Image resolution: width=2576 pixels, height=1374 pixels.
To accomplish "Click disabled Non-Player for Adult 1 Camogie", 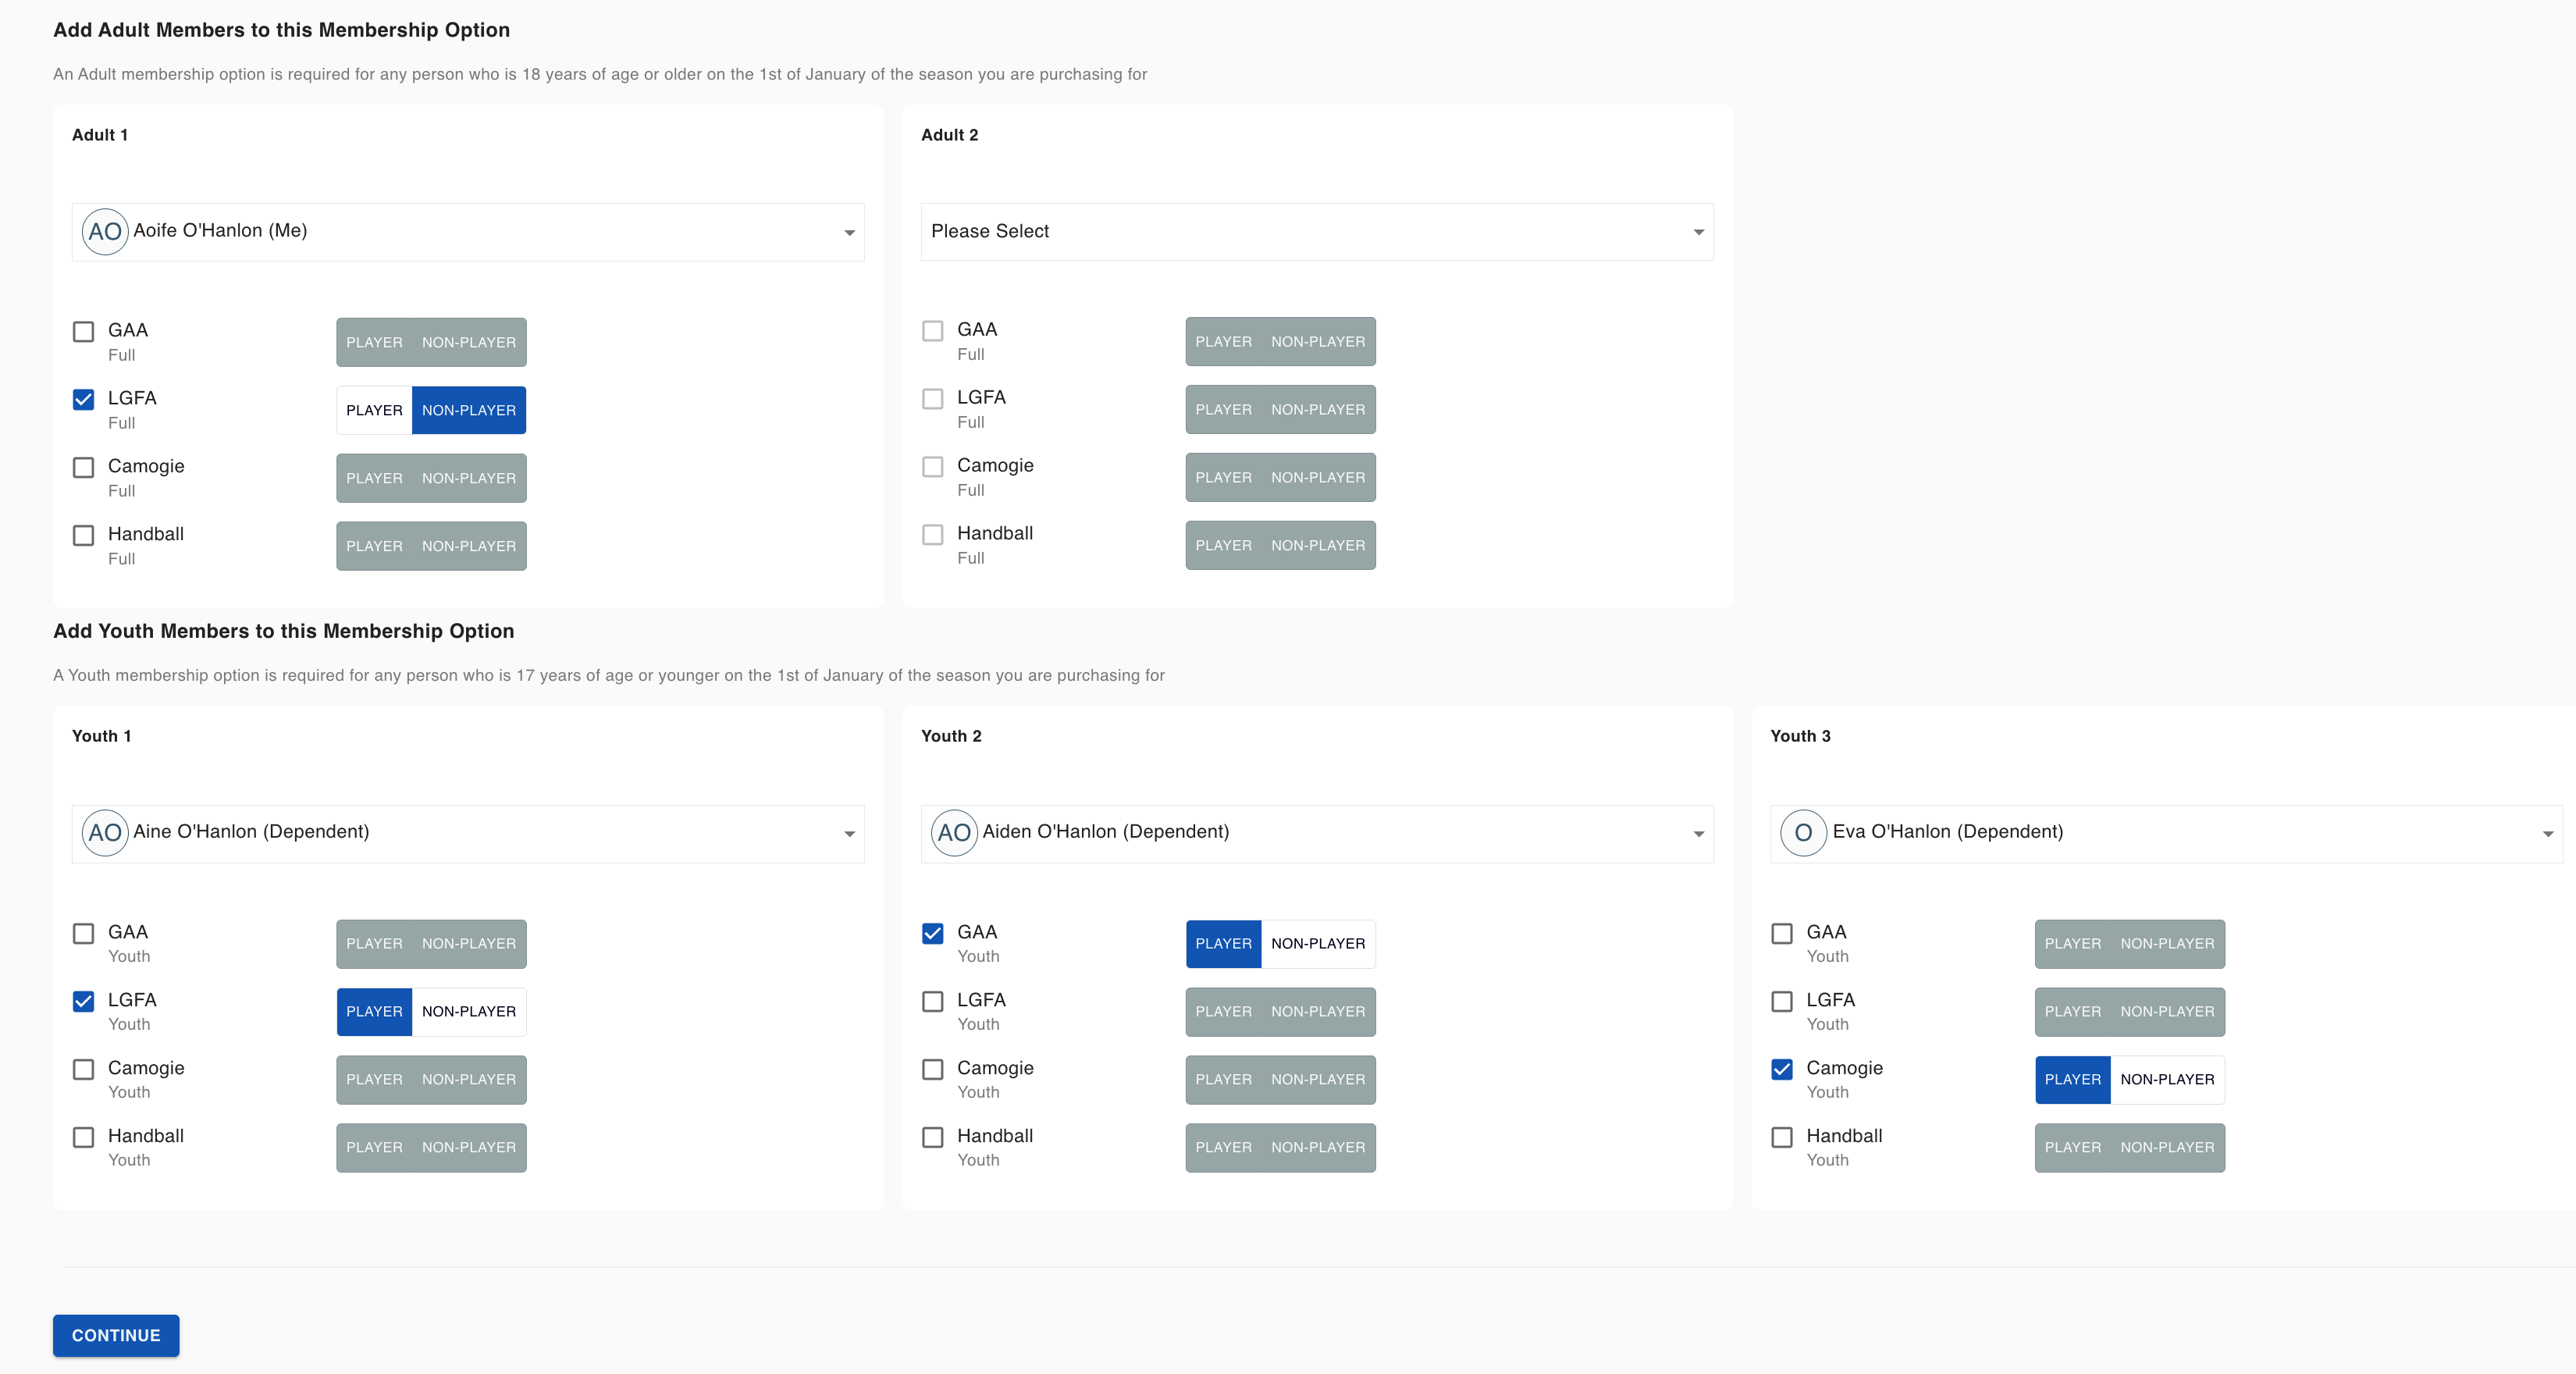I will click(469, 479).
